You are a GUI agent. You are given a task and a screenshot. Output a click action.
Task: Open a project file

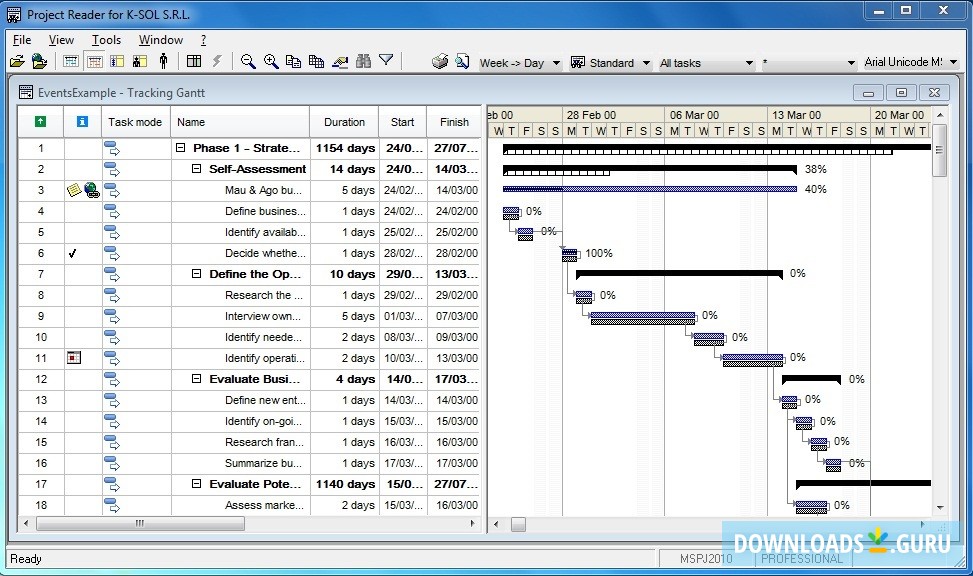point(17,60)
